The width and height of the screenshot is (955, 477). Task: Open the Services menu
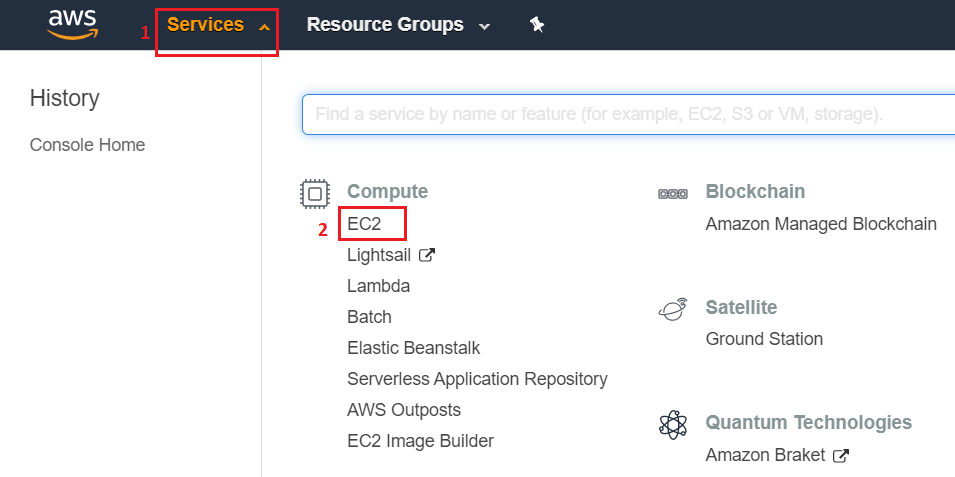[205, 24]
